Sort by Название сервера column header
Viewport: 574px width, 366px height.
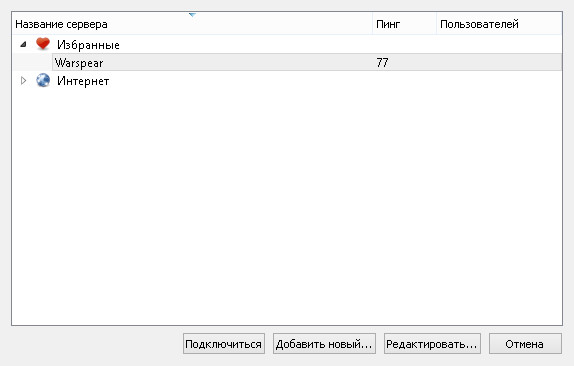[193, 24]
